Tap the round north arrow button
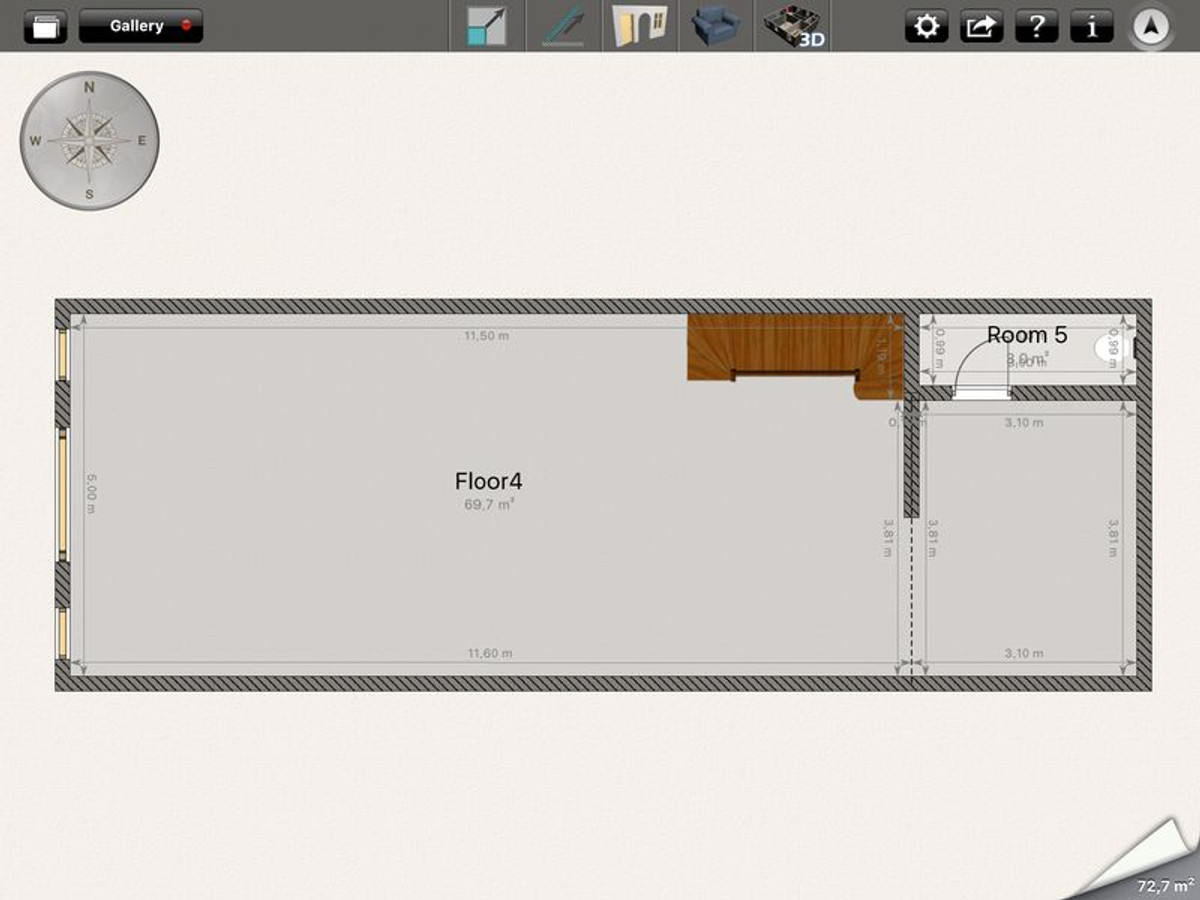Image resolution: width=1200 pixels, height=900 pixels. point(1152,28)
